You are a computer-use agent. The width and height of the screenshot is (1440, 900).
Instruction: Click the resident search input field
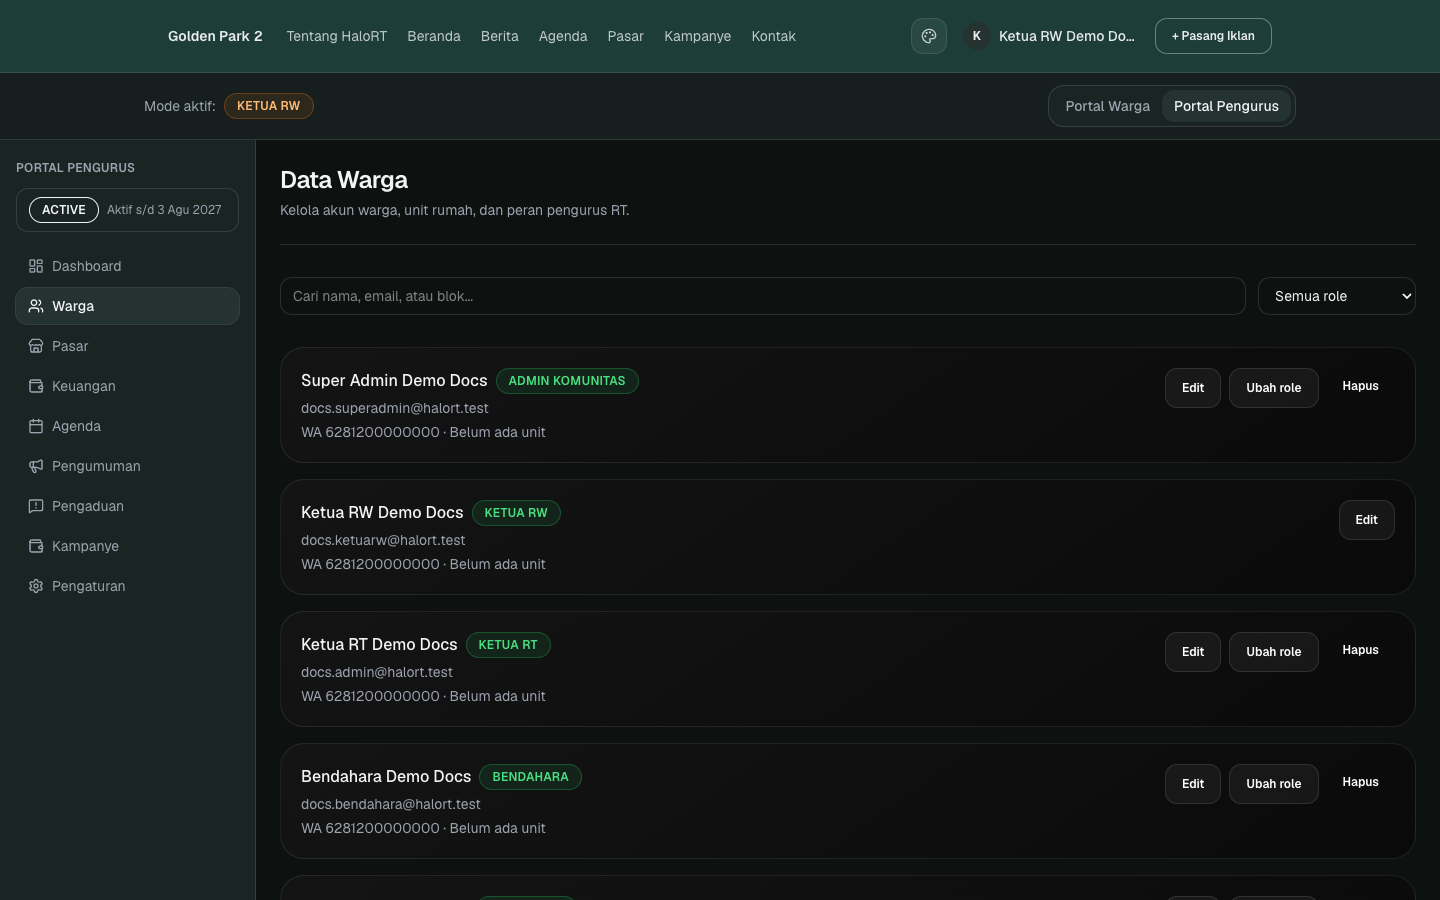click(763, 296)
